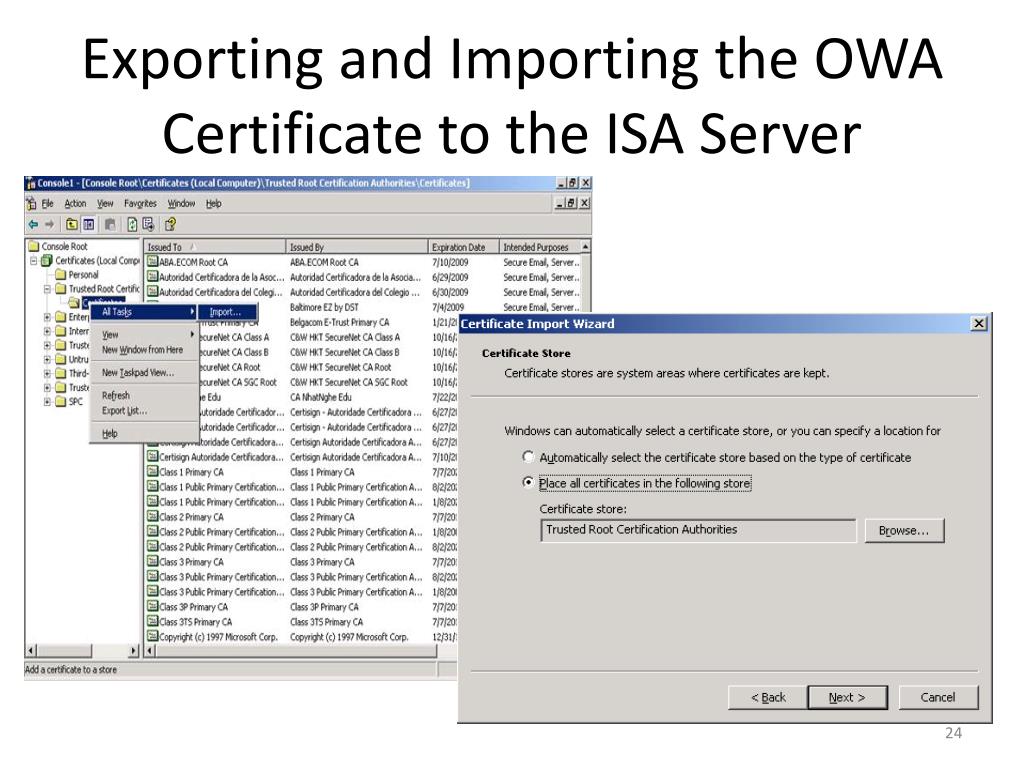
Task: Select the Certisign Autoridade Certificadora... row
Action: (x=300, y=457)
